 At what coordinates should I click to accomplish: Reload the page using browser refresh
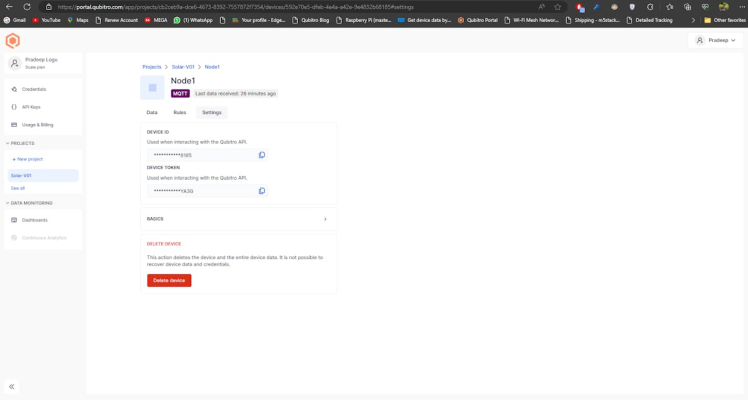coord(27,7)
